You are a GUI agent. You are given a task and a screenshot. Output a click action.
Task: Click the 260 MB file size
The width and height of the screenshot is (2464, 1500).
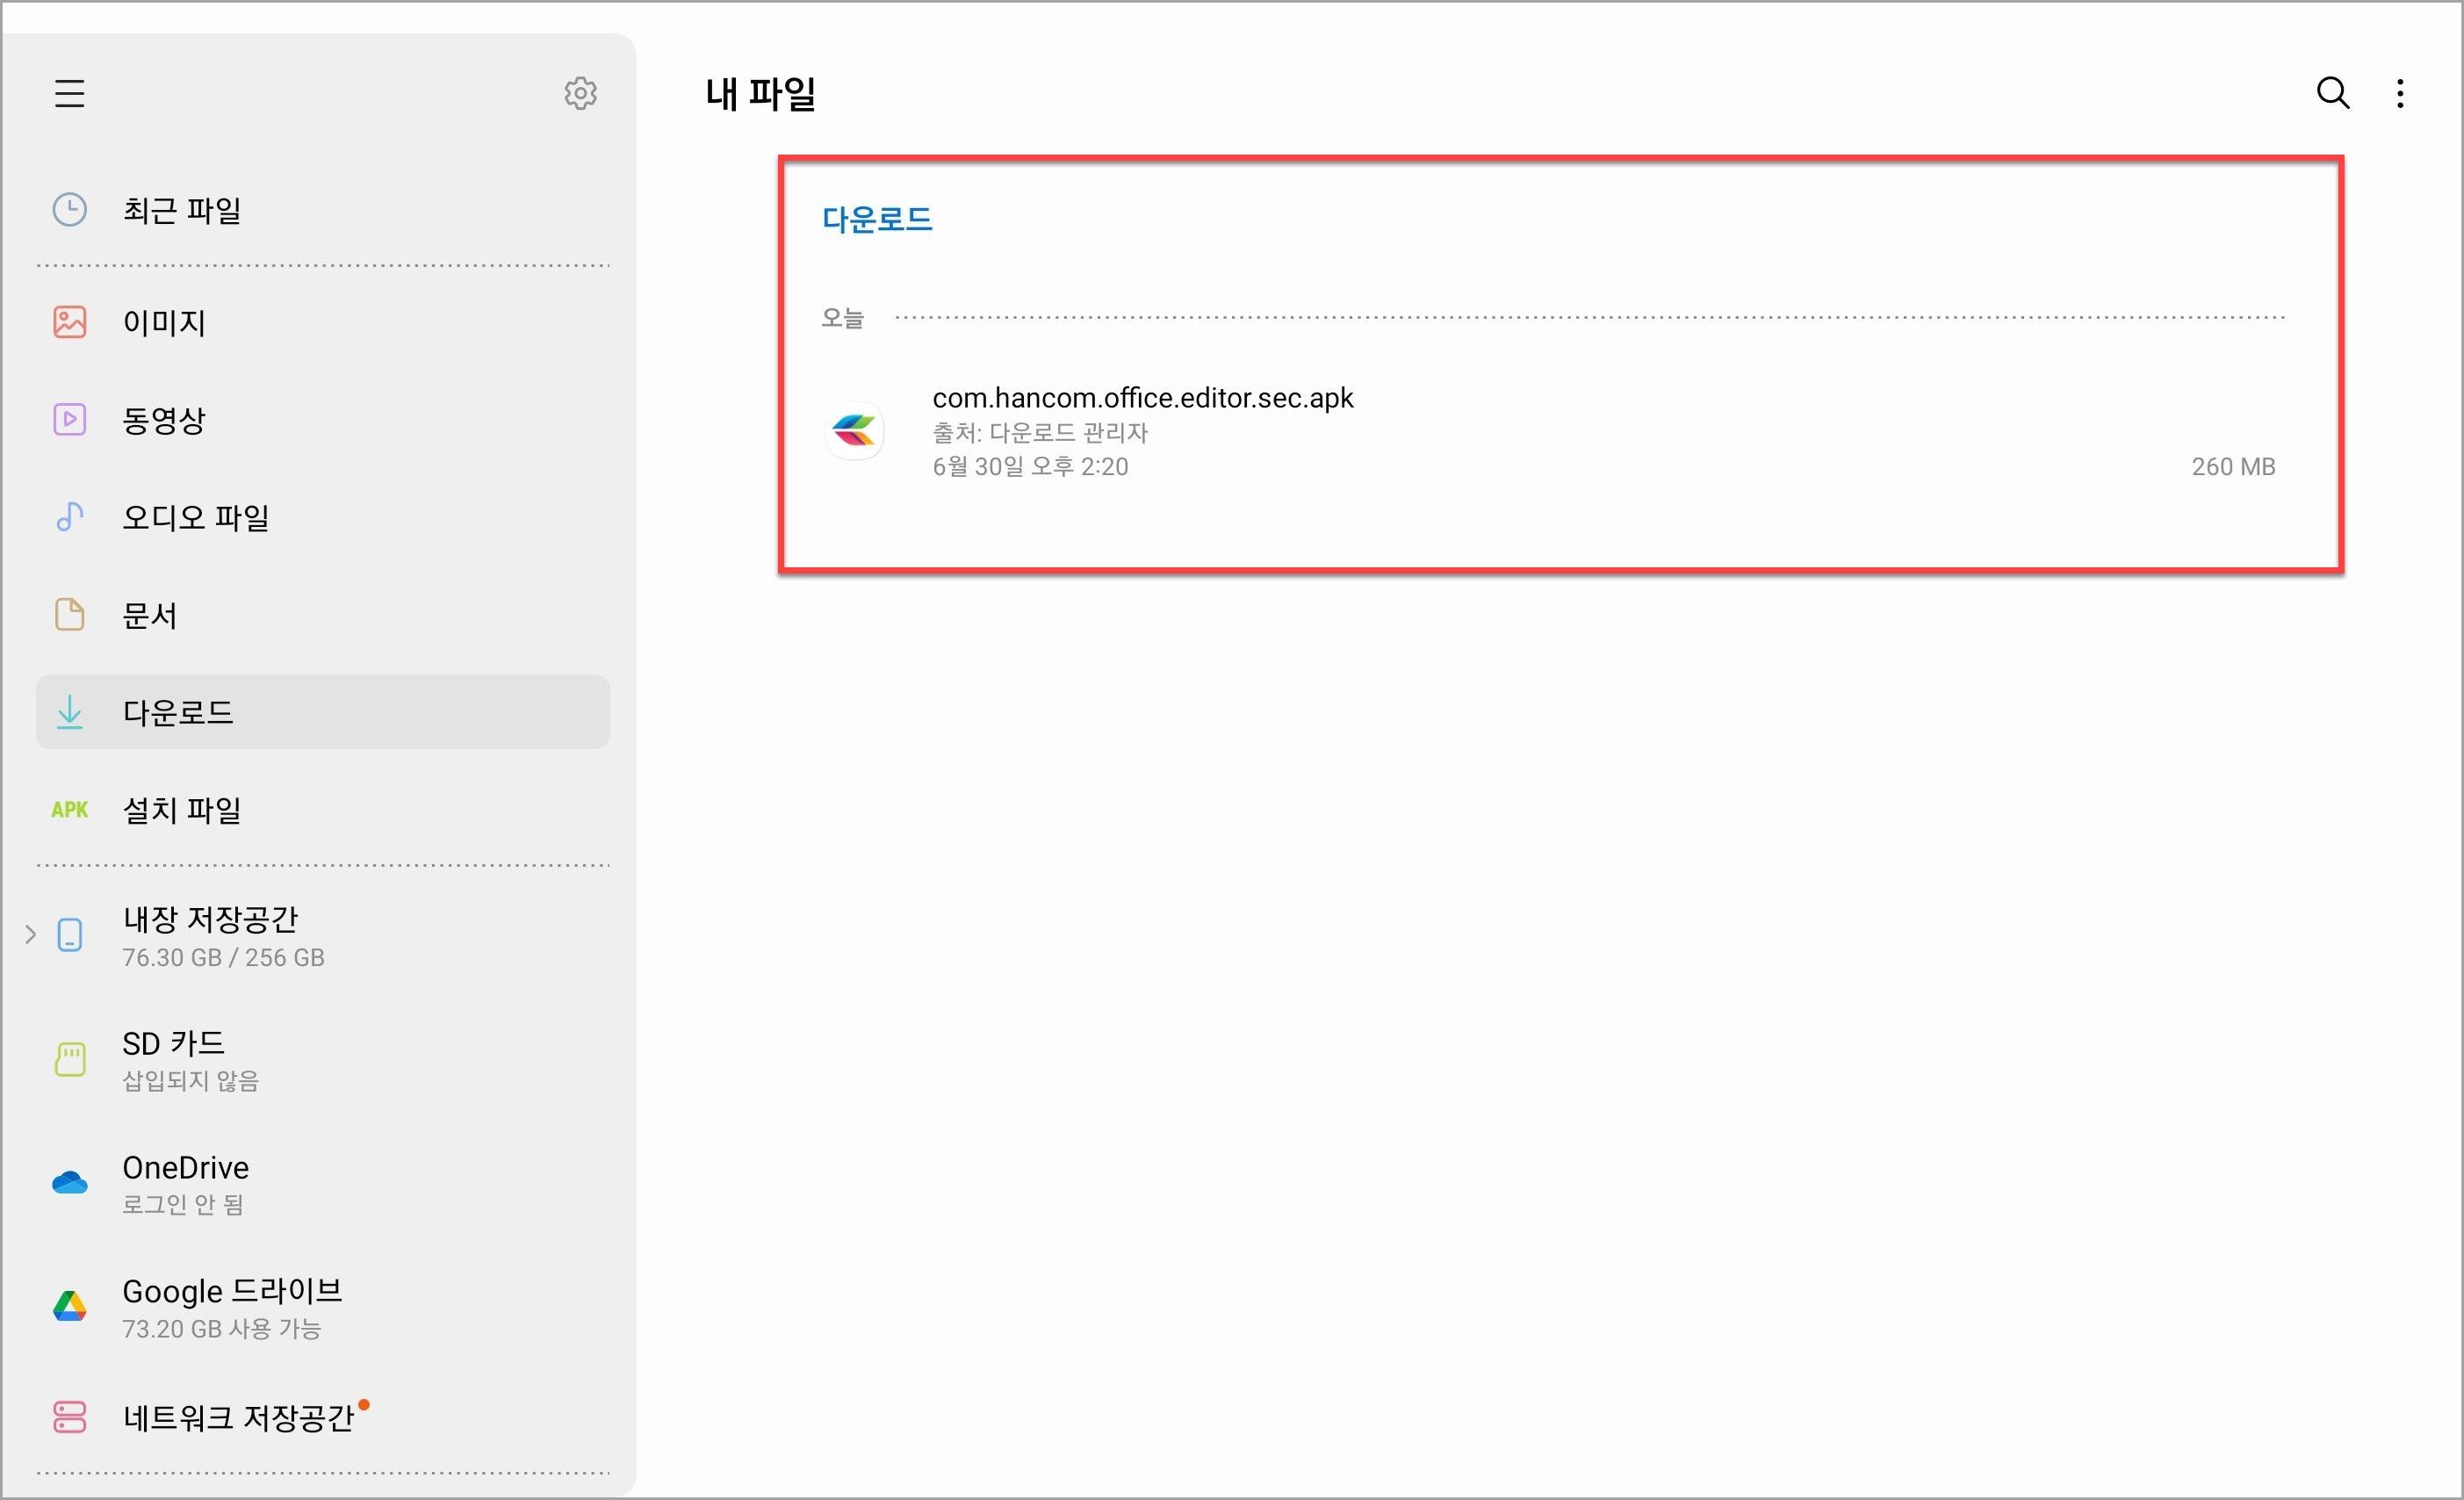tap(2233, 467)
